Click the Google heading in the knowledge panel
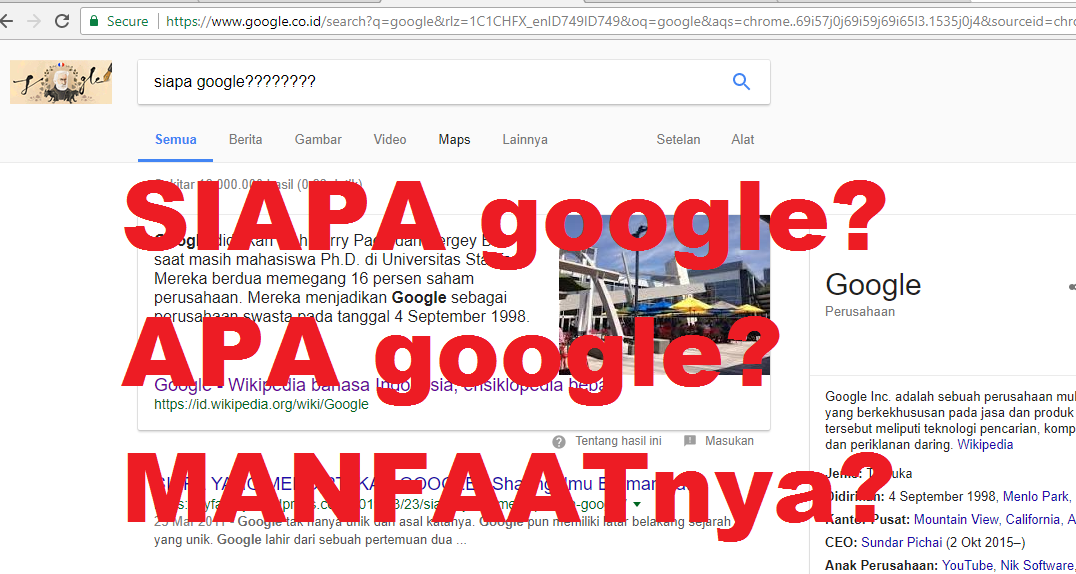This screenshot has width=1076, height=574. click(x=873, y=284)
